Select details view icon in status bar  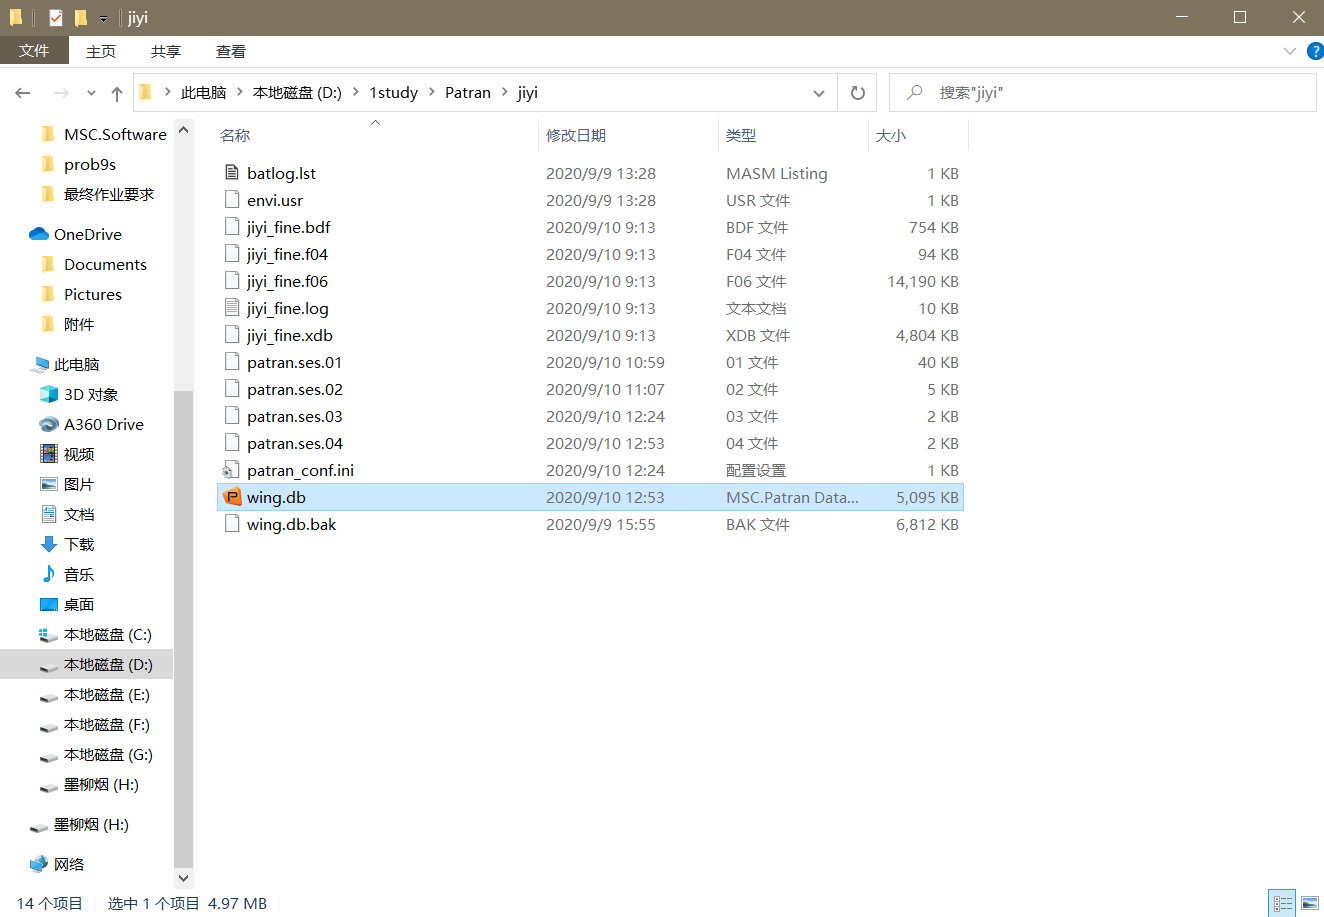(1282, 903)
